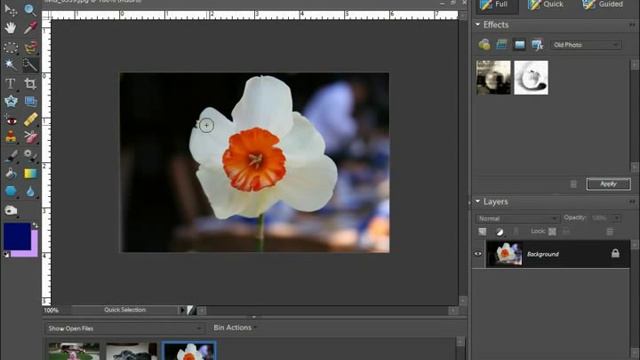Hide the Background layer eye icon
Image resolution: width=640 pixels, height=360 pixels.
coord(478,254)
